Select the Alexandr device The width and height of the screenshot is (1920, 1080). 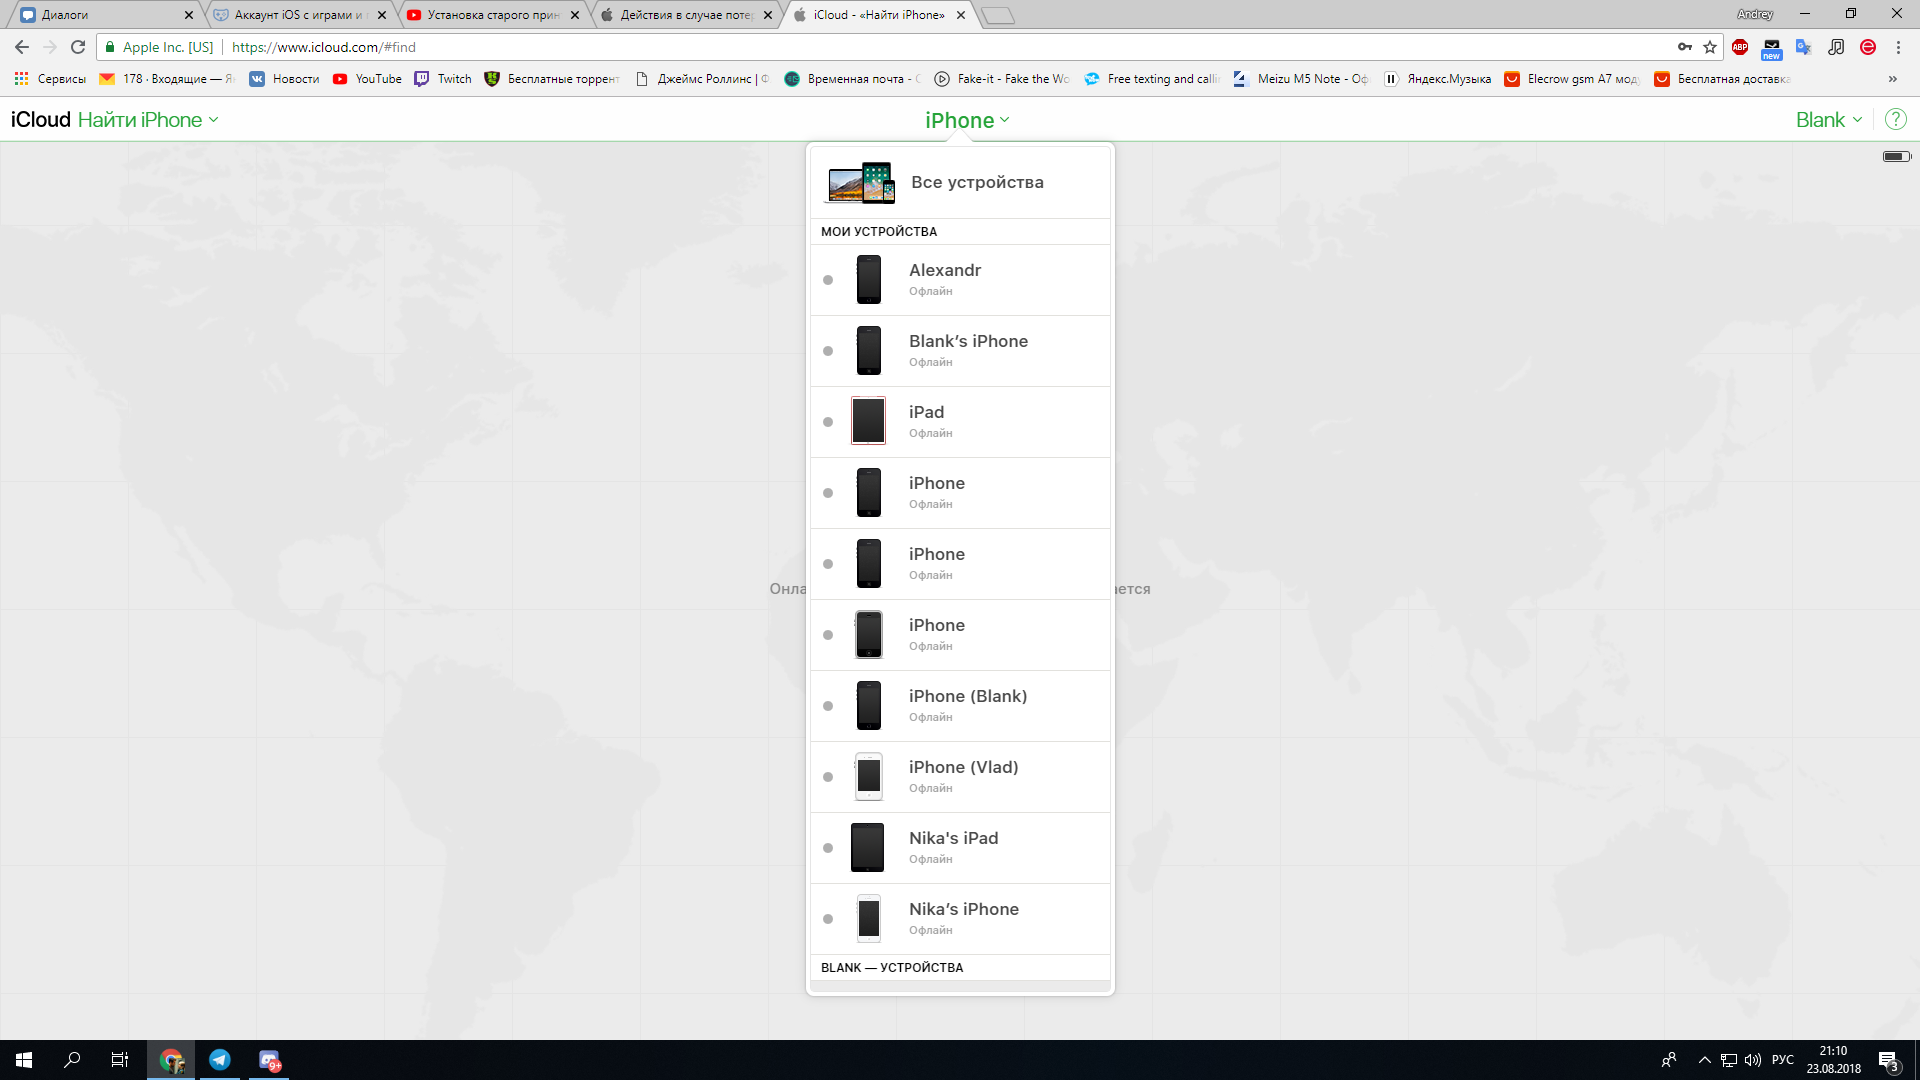point(960,280)
